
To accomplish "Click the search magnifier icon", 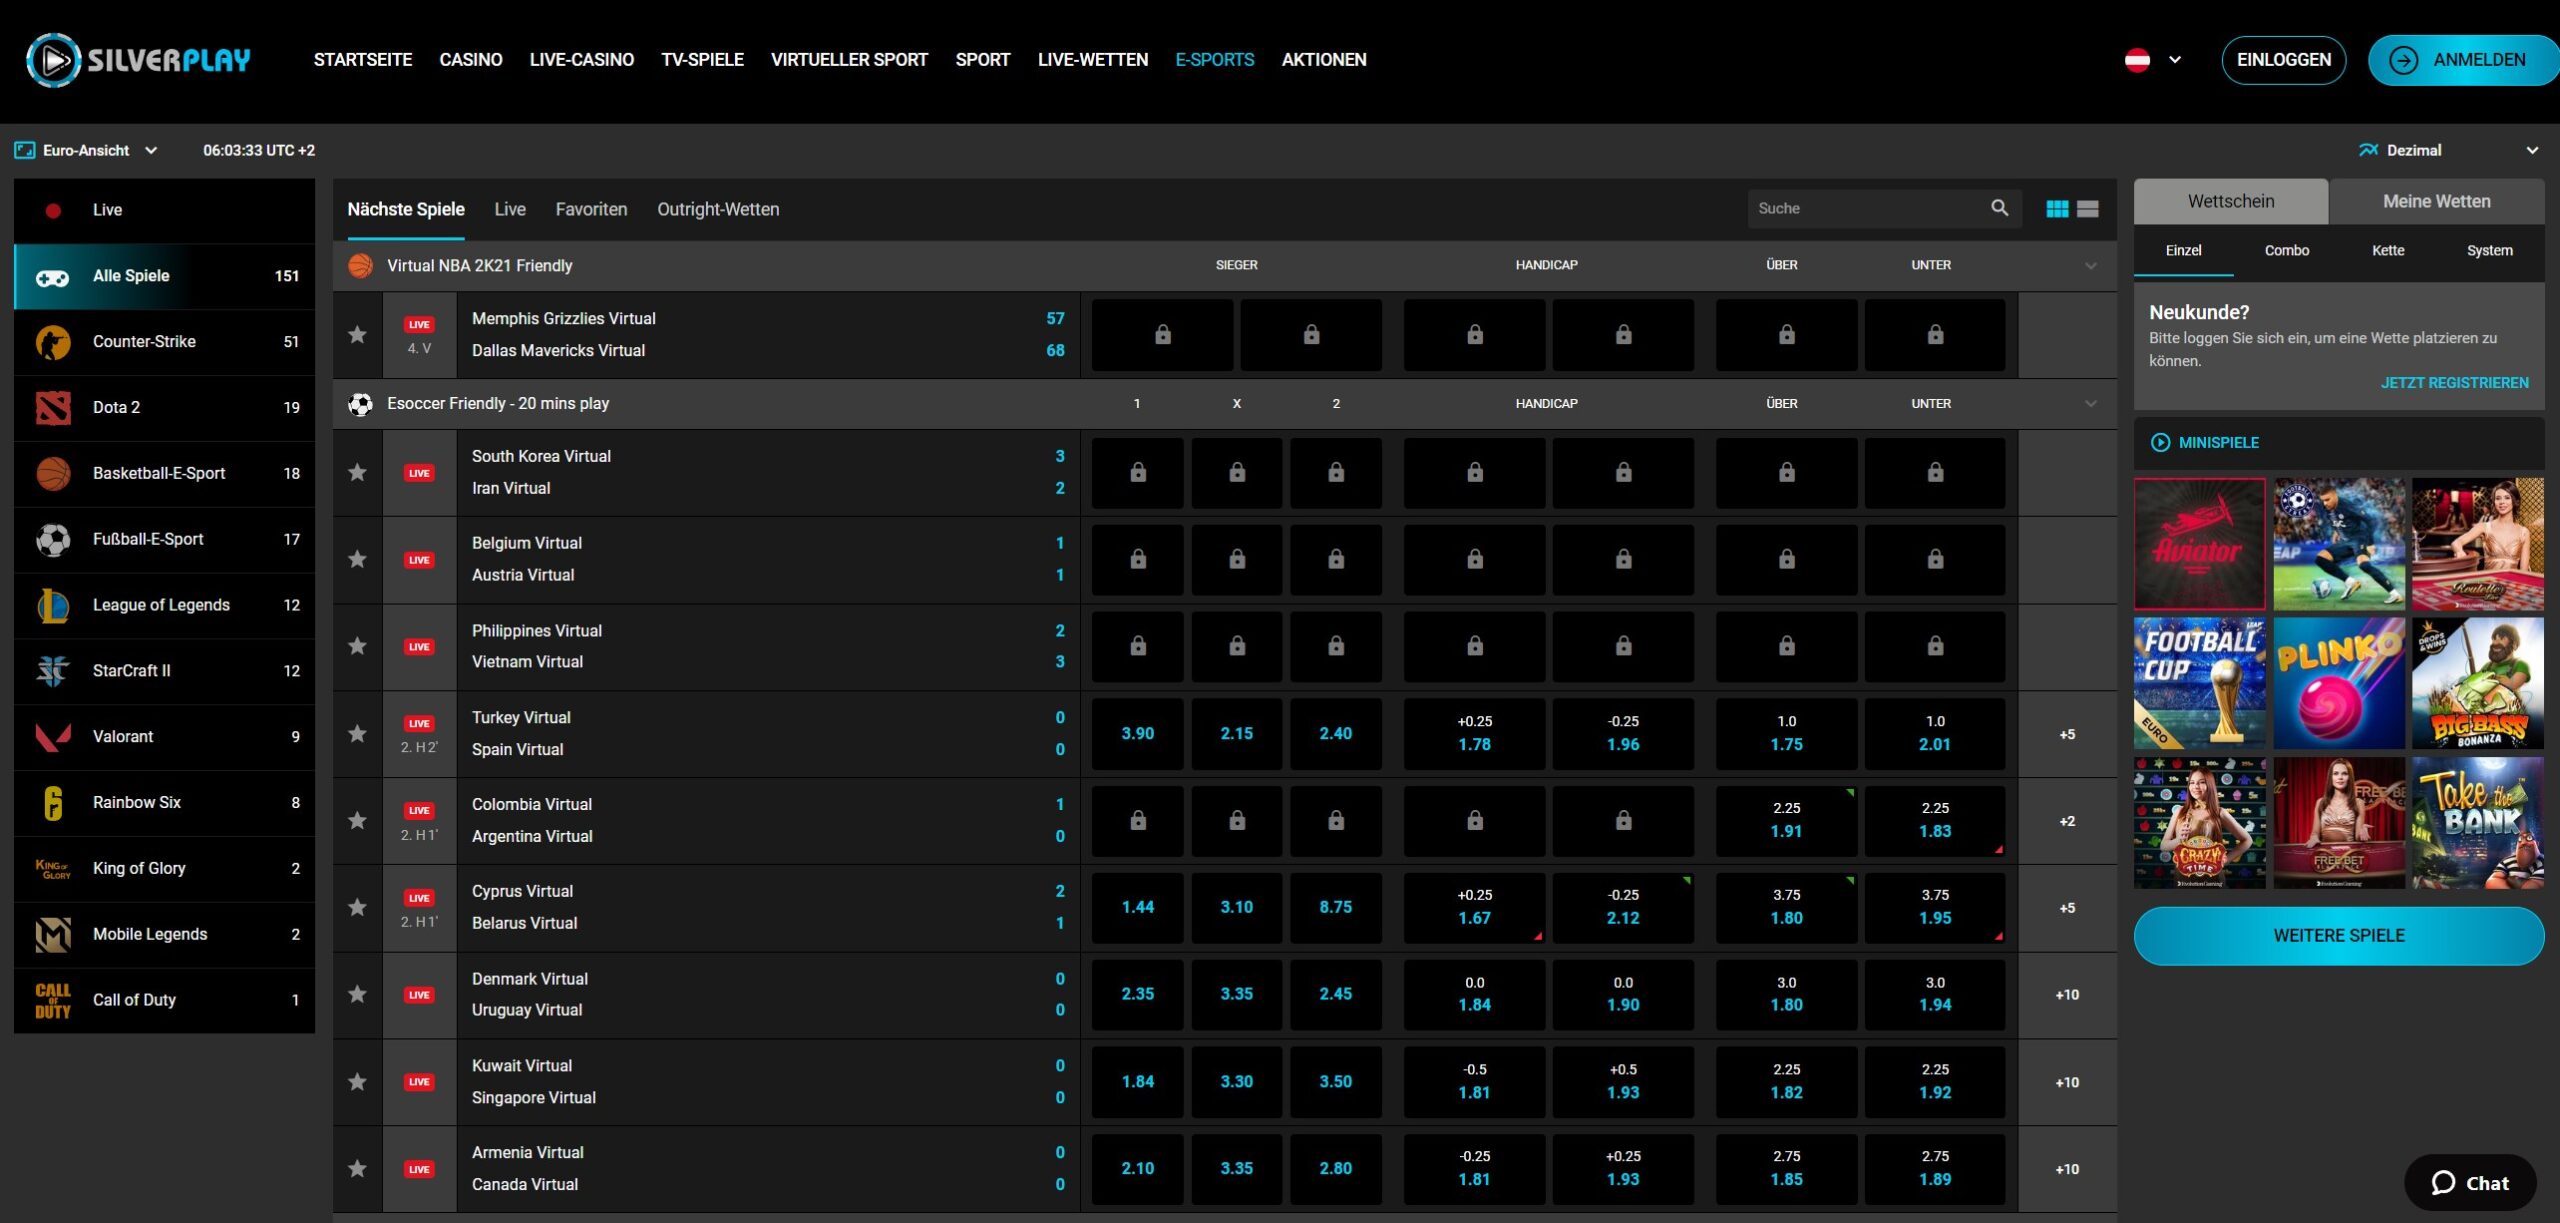I will click(x=1999, y=208).
